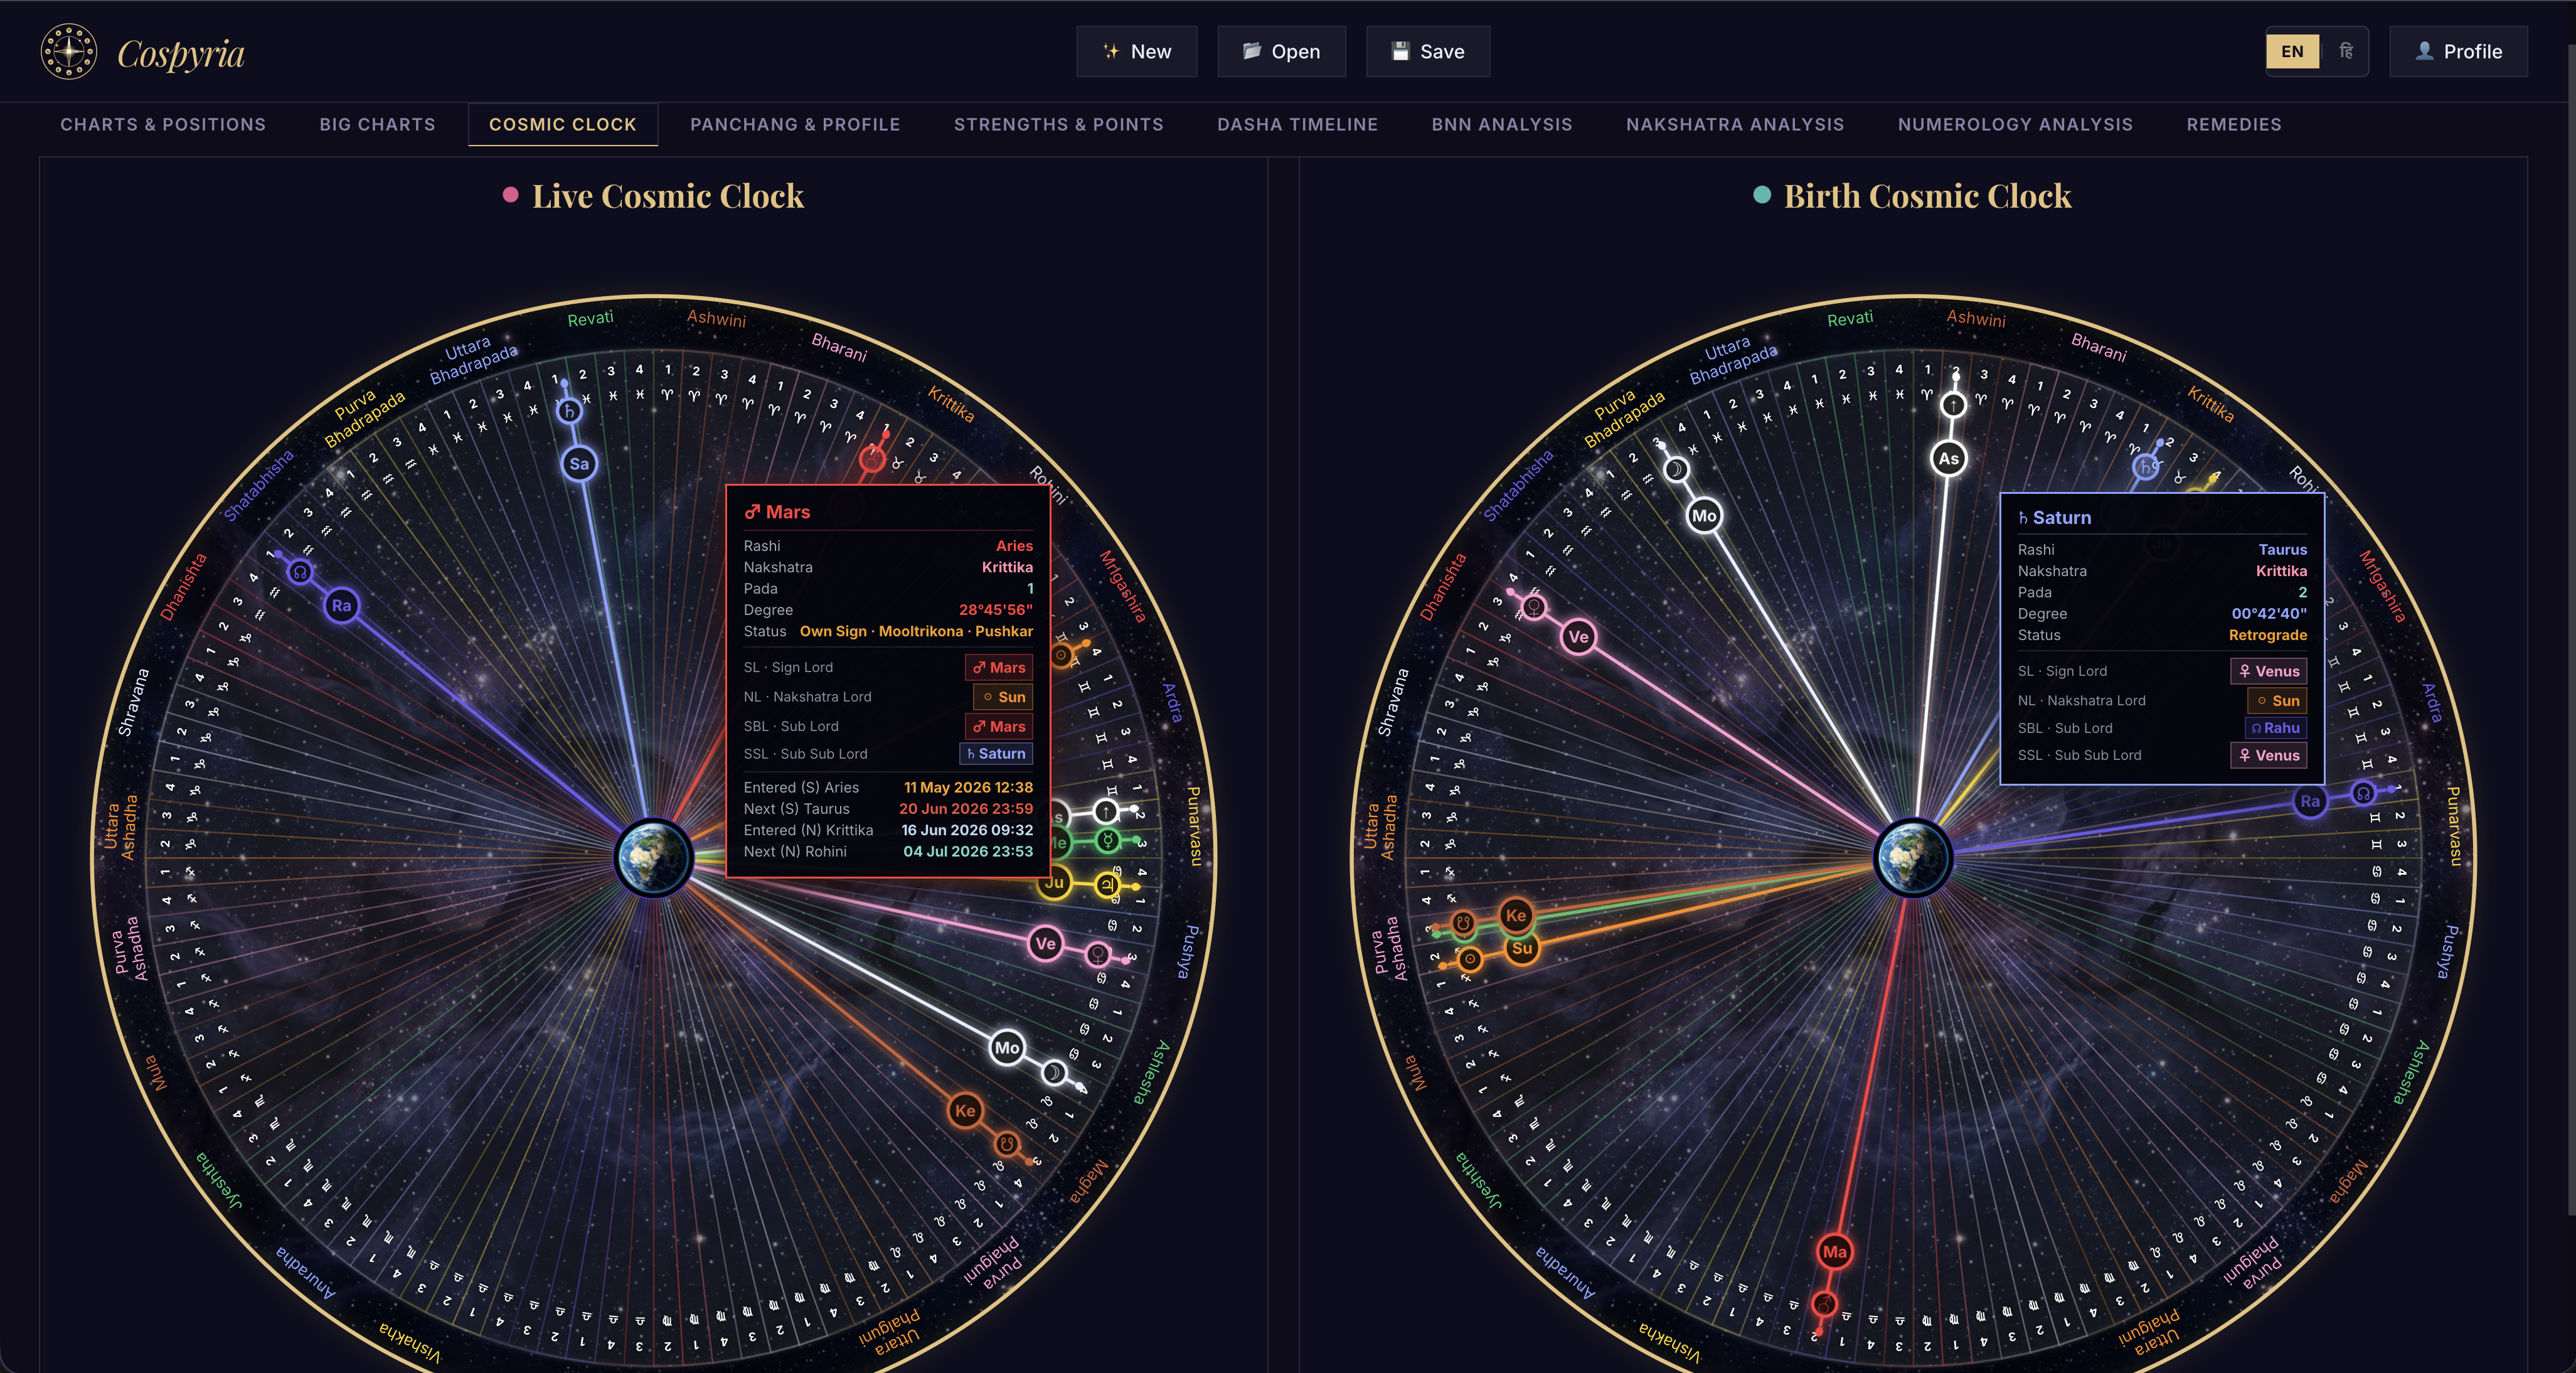Open the Strengths & Points tab

(1058, 124)
